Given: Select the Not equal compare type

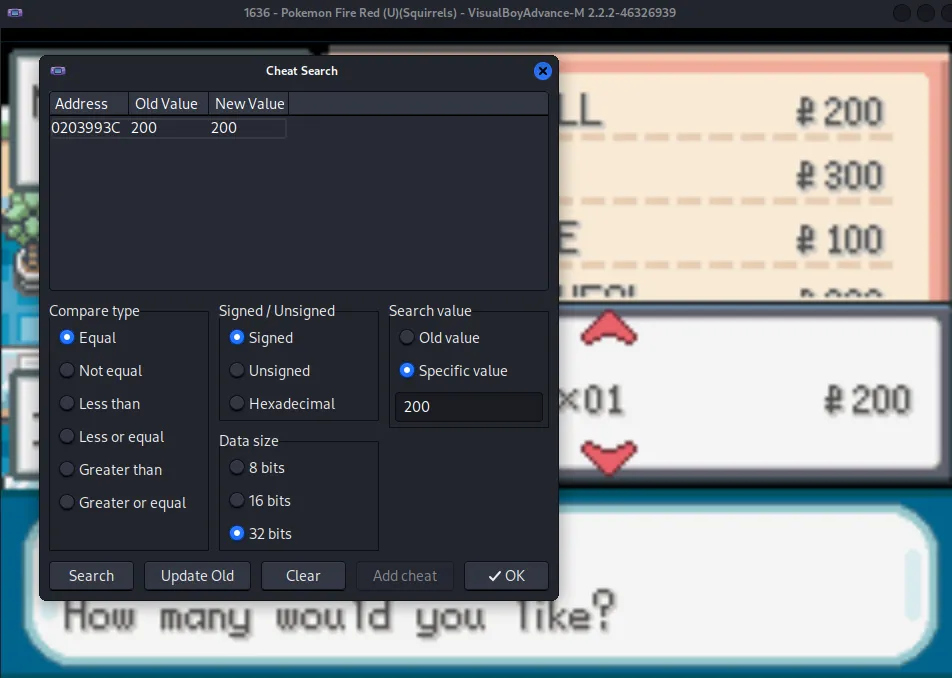Looking at the screenshot, I should coord(67,371).
